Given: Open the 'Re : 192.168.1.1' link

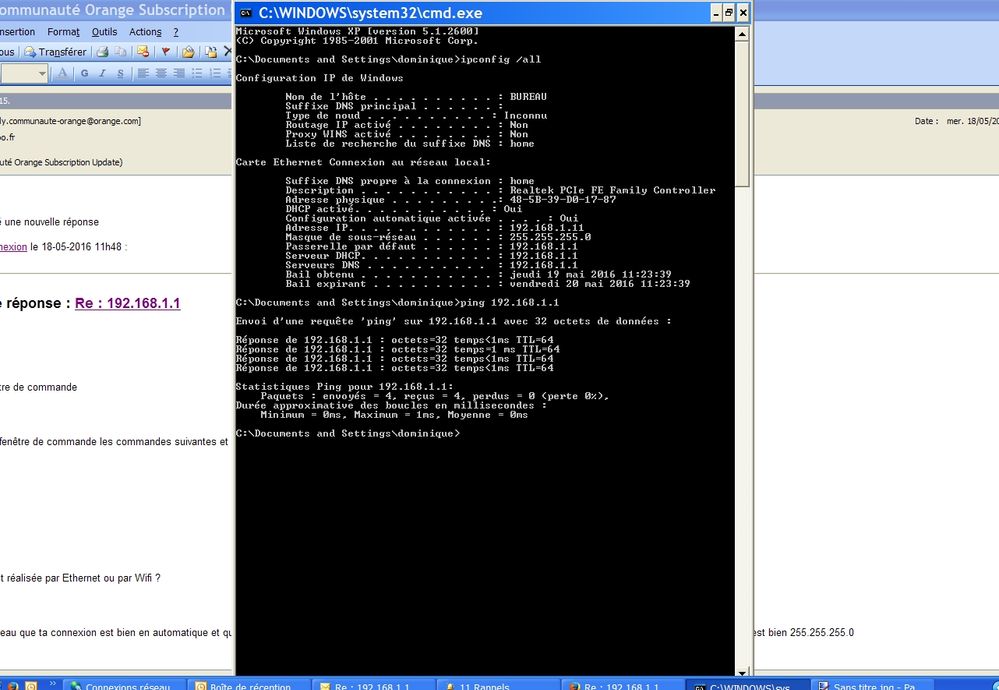Looking at the screenshot, I should tap(127, 303).
